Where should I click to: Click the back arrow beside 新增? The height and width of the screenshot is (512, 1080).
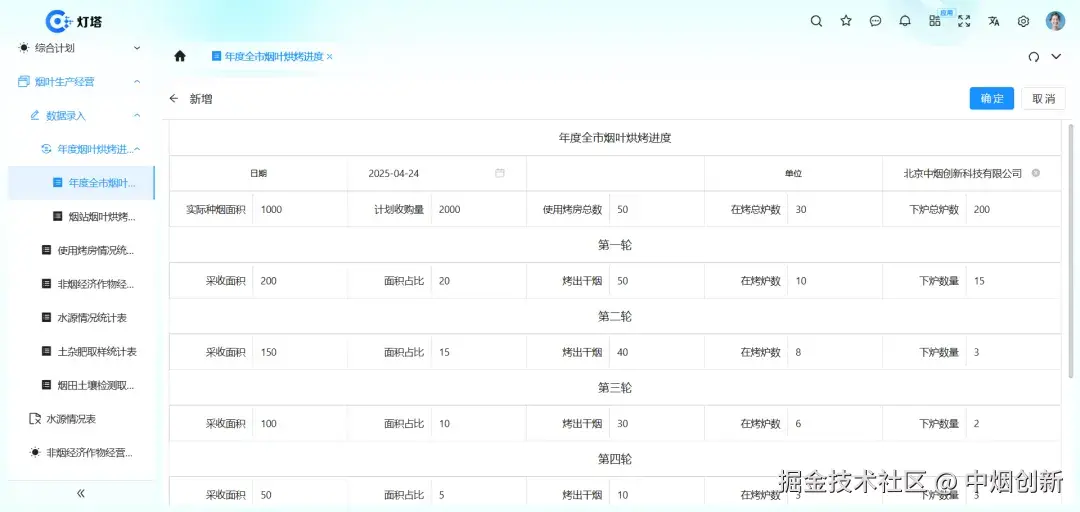[174, 99]
